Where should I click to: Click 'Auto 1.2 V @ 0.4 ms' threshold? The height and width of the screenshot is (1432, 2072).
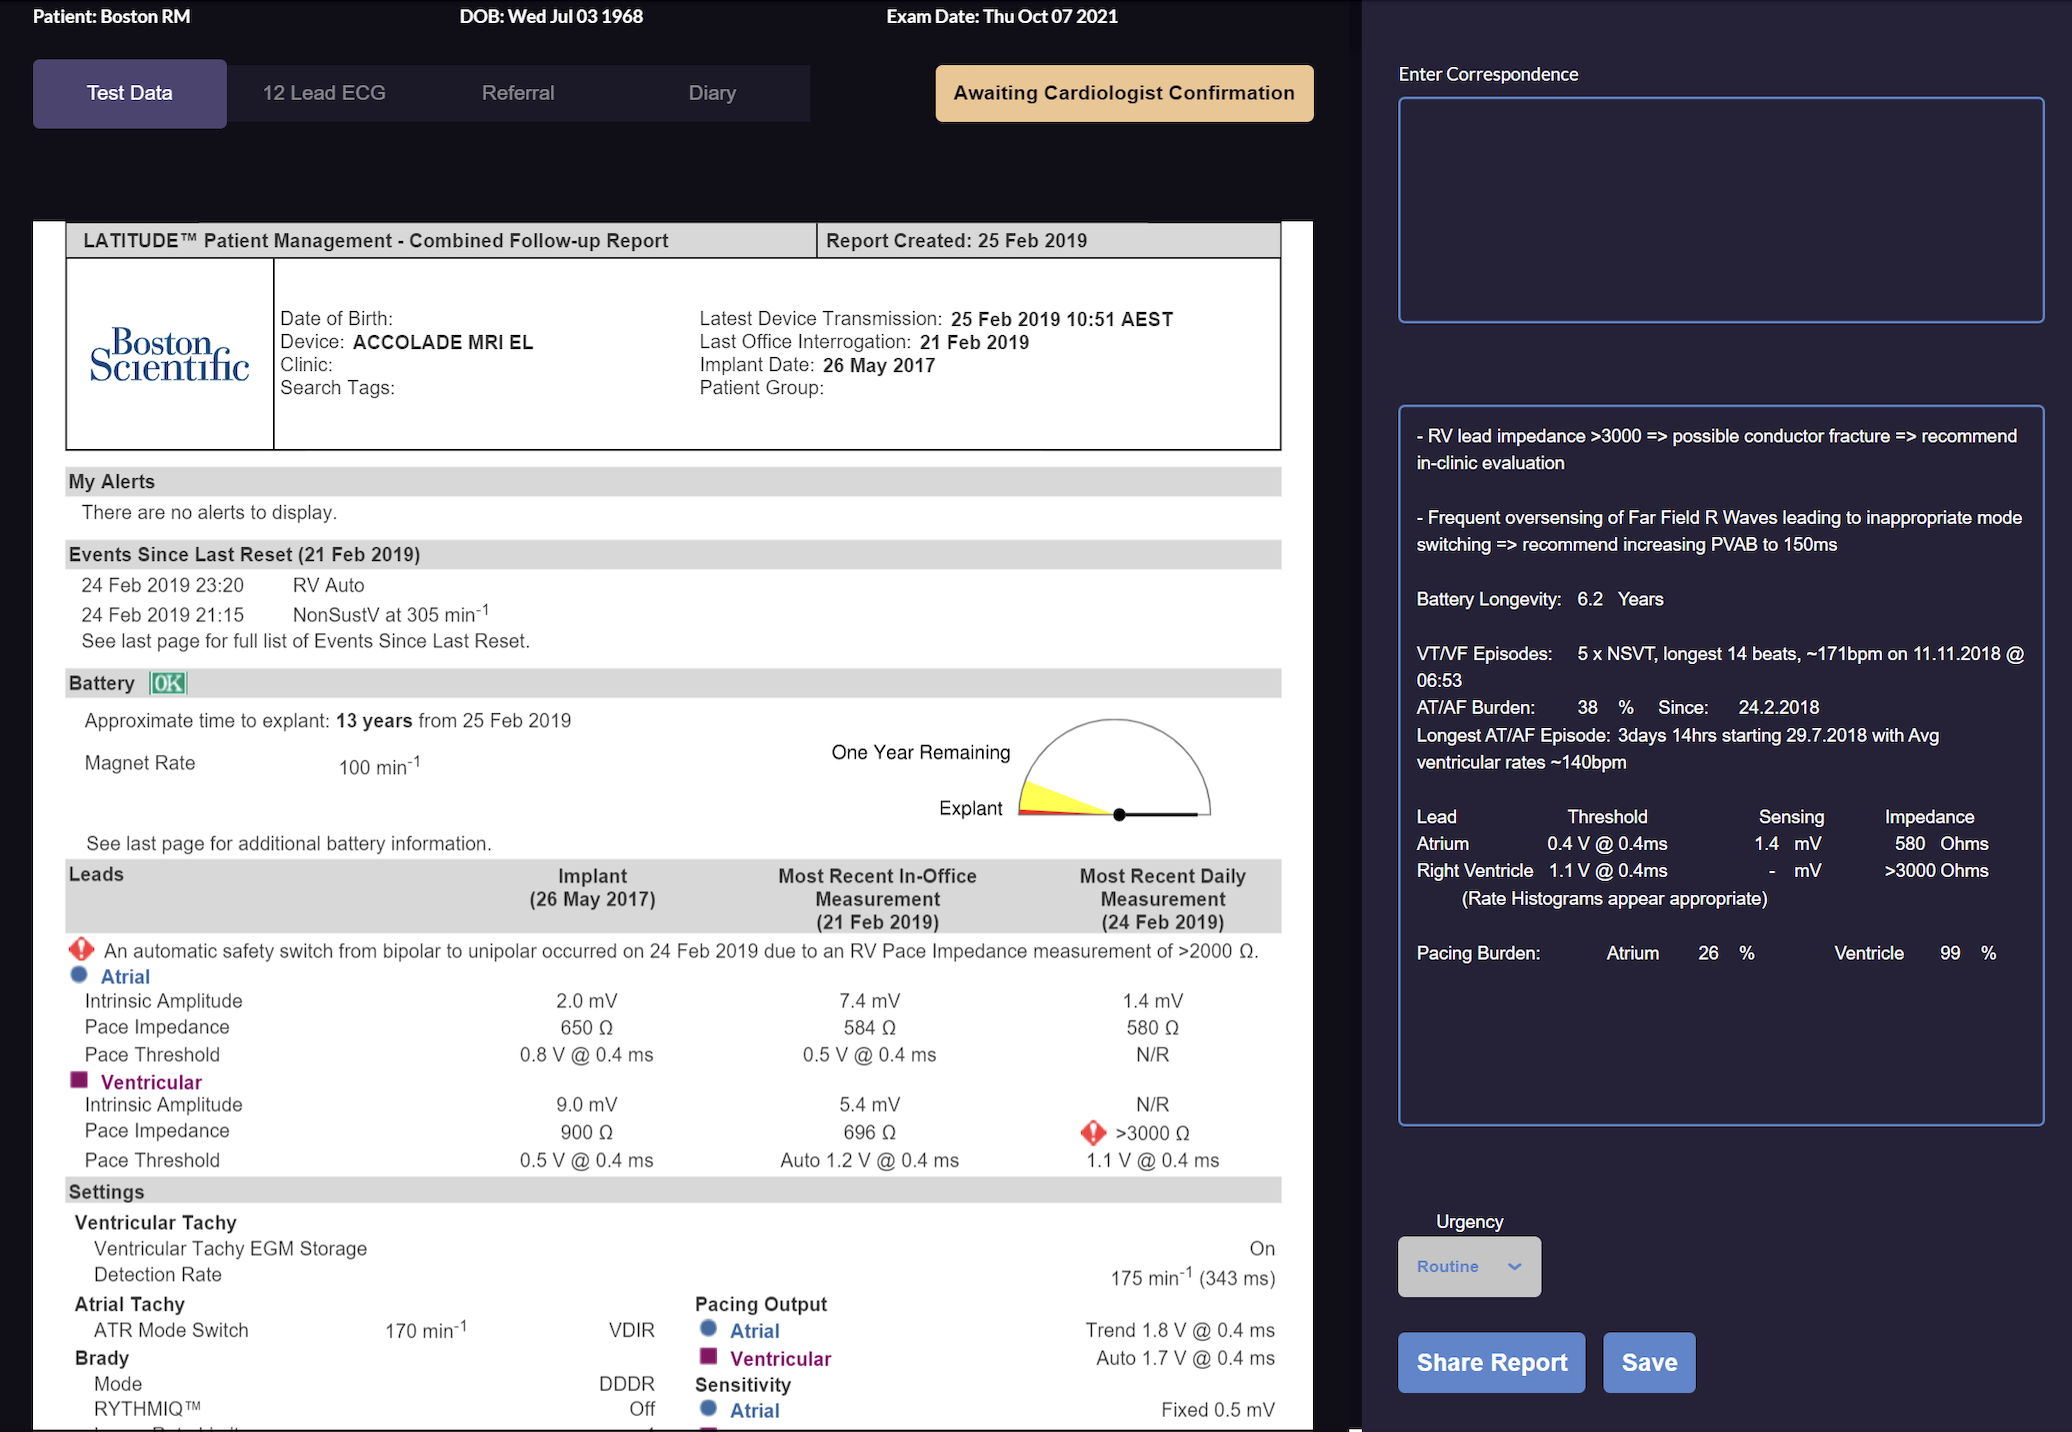(869, 1160)
